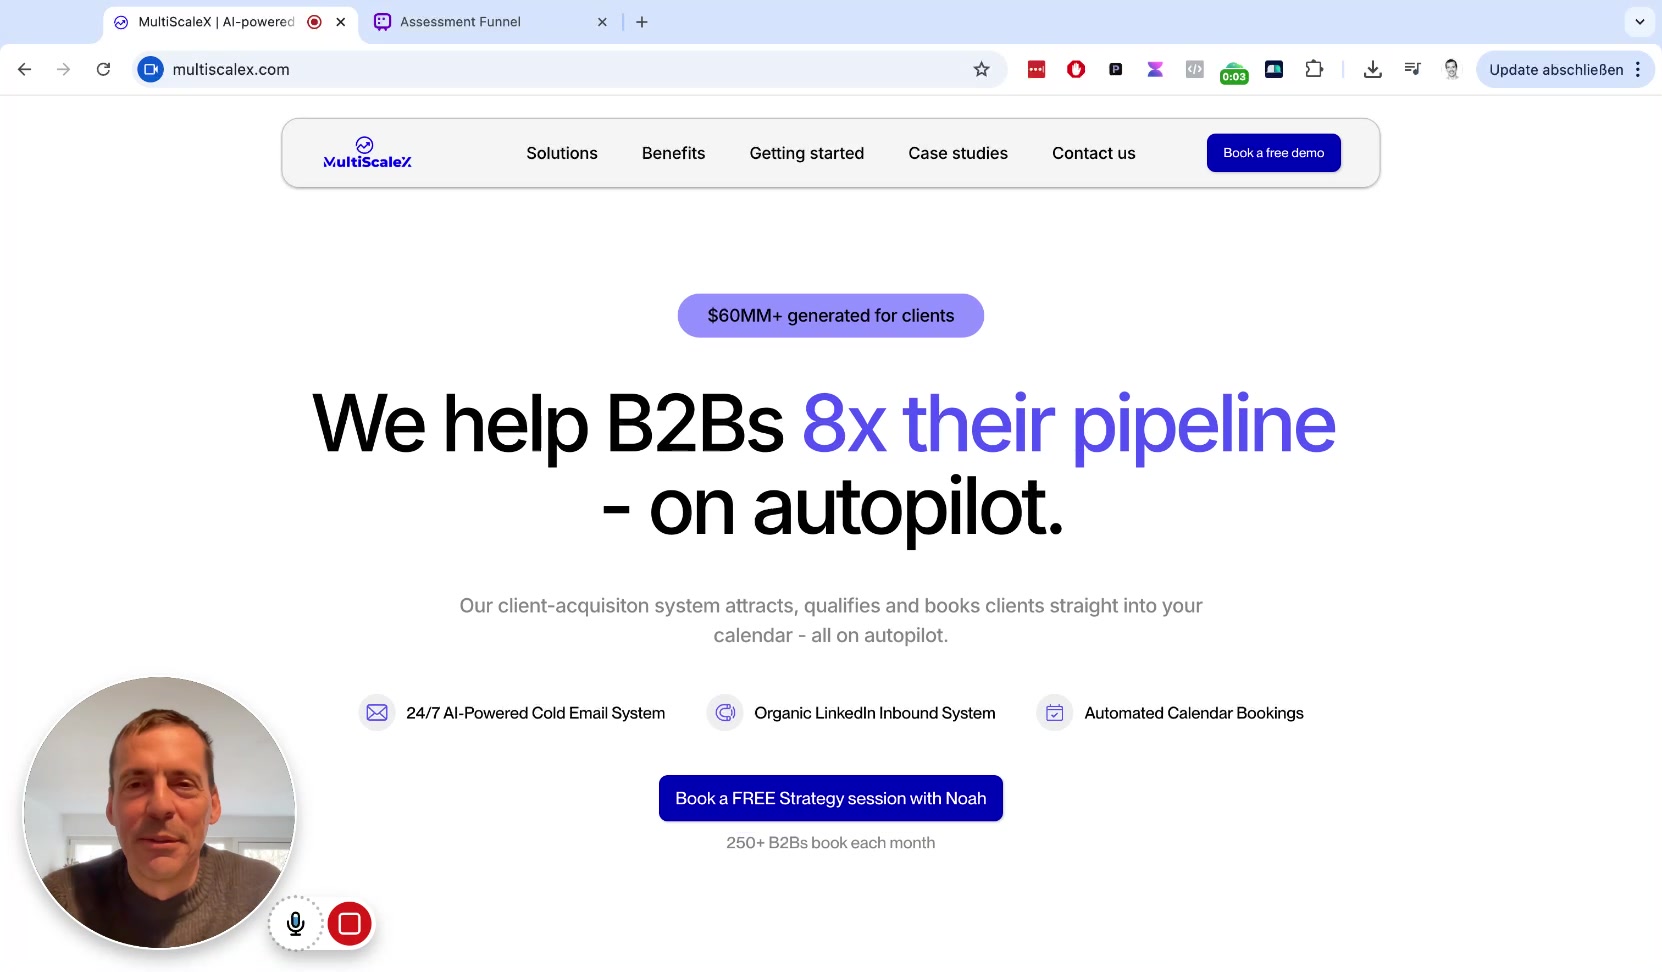Image resolution: width=1662 pixels, height=972 pixels.
Task: Click the '- on autopilot.' headline line
Action: point(831,508)
